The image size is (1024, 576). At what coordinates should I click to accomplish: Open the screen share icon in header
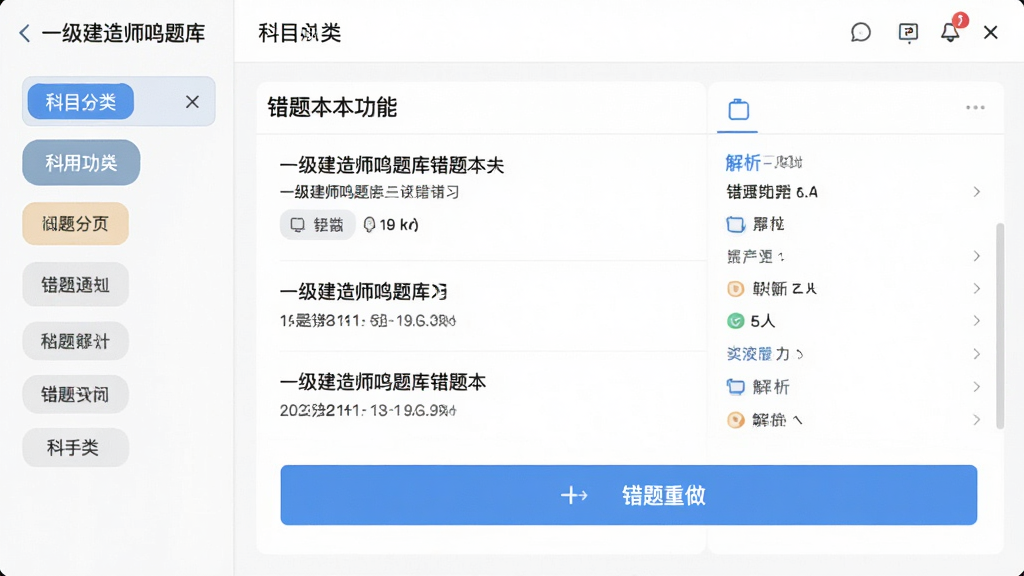point(908,32)
